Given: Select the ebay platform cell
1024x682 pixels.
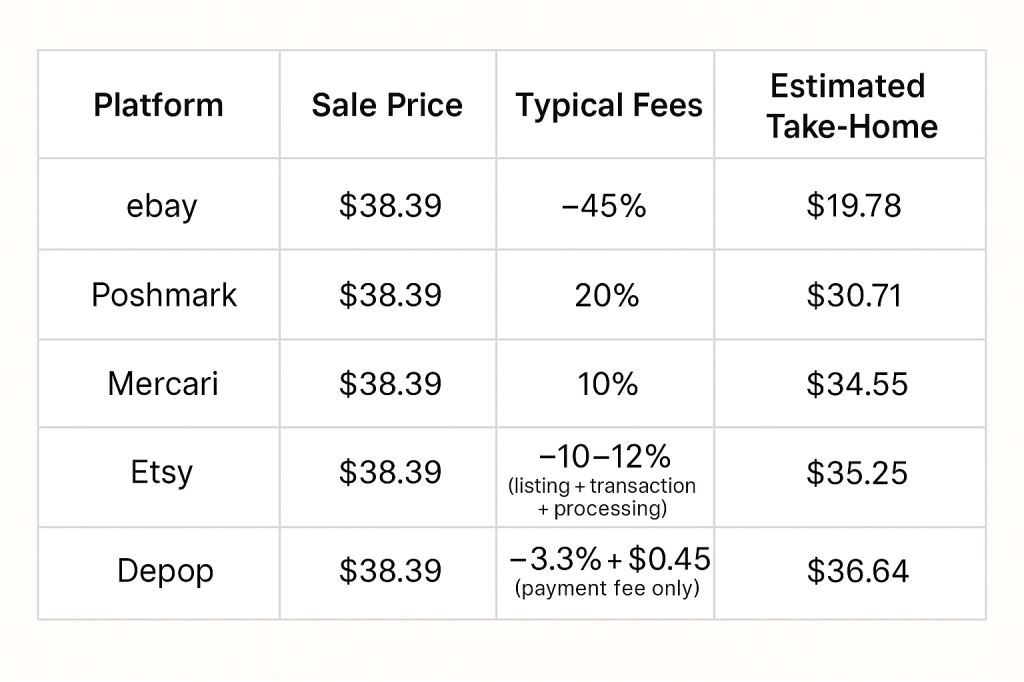Looking at the screenshot, I should click(161, 206).
